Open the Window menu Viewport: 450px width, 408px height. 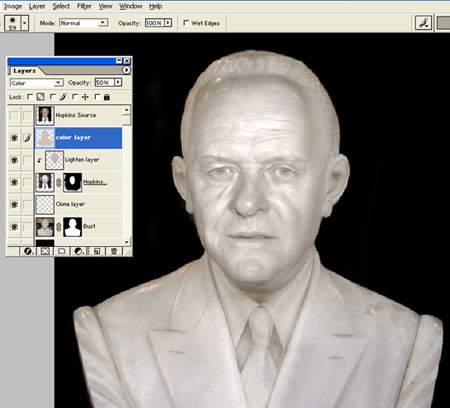130,6
